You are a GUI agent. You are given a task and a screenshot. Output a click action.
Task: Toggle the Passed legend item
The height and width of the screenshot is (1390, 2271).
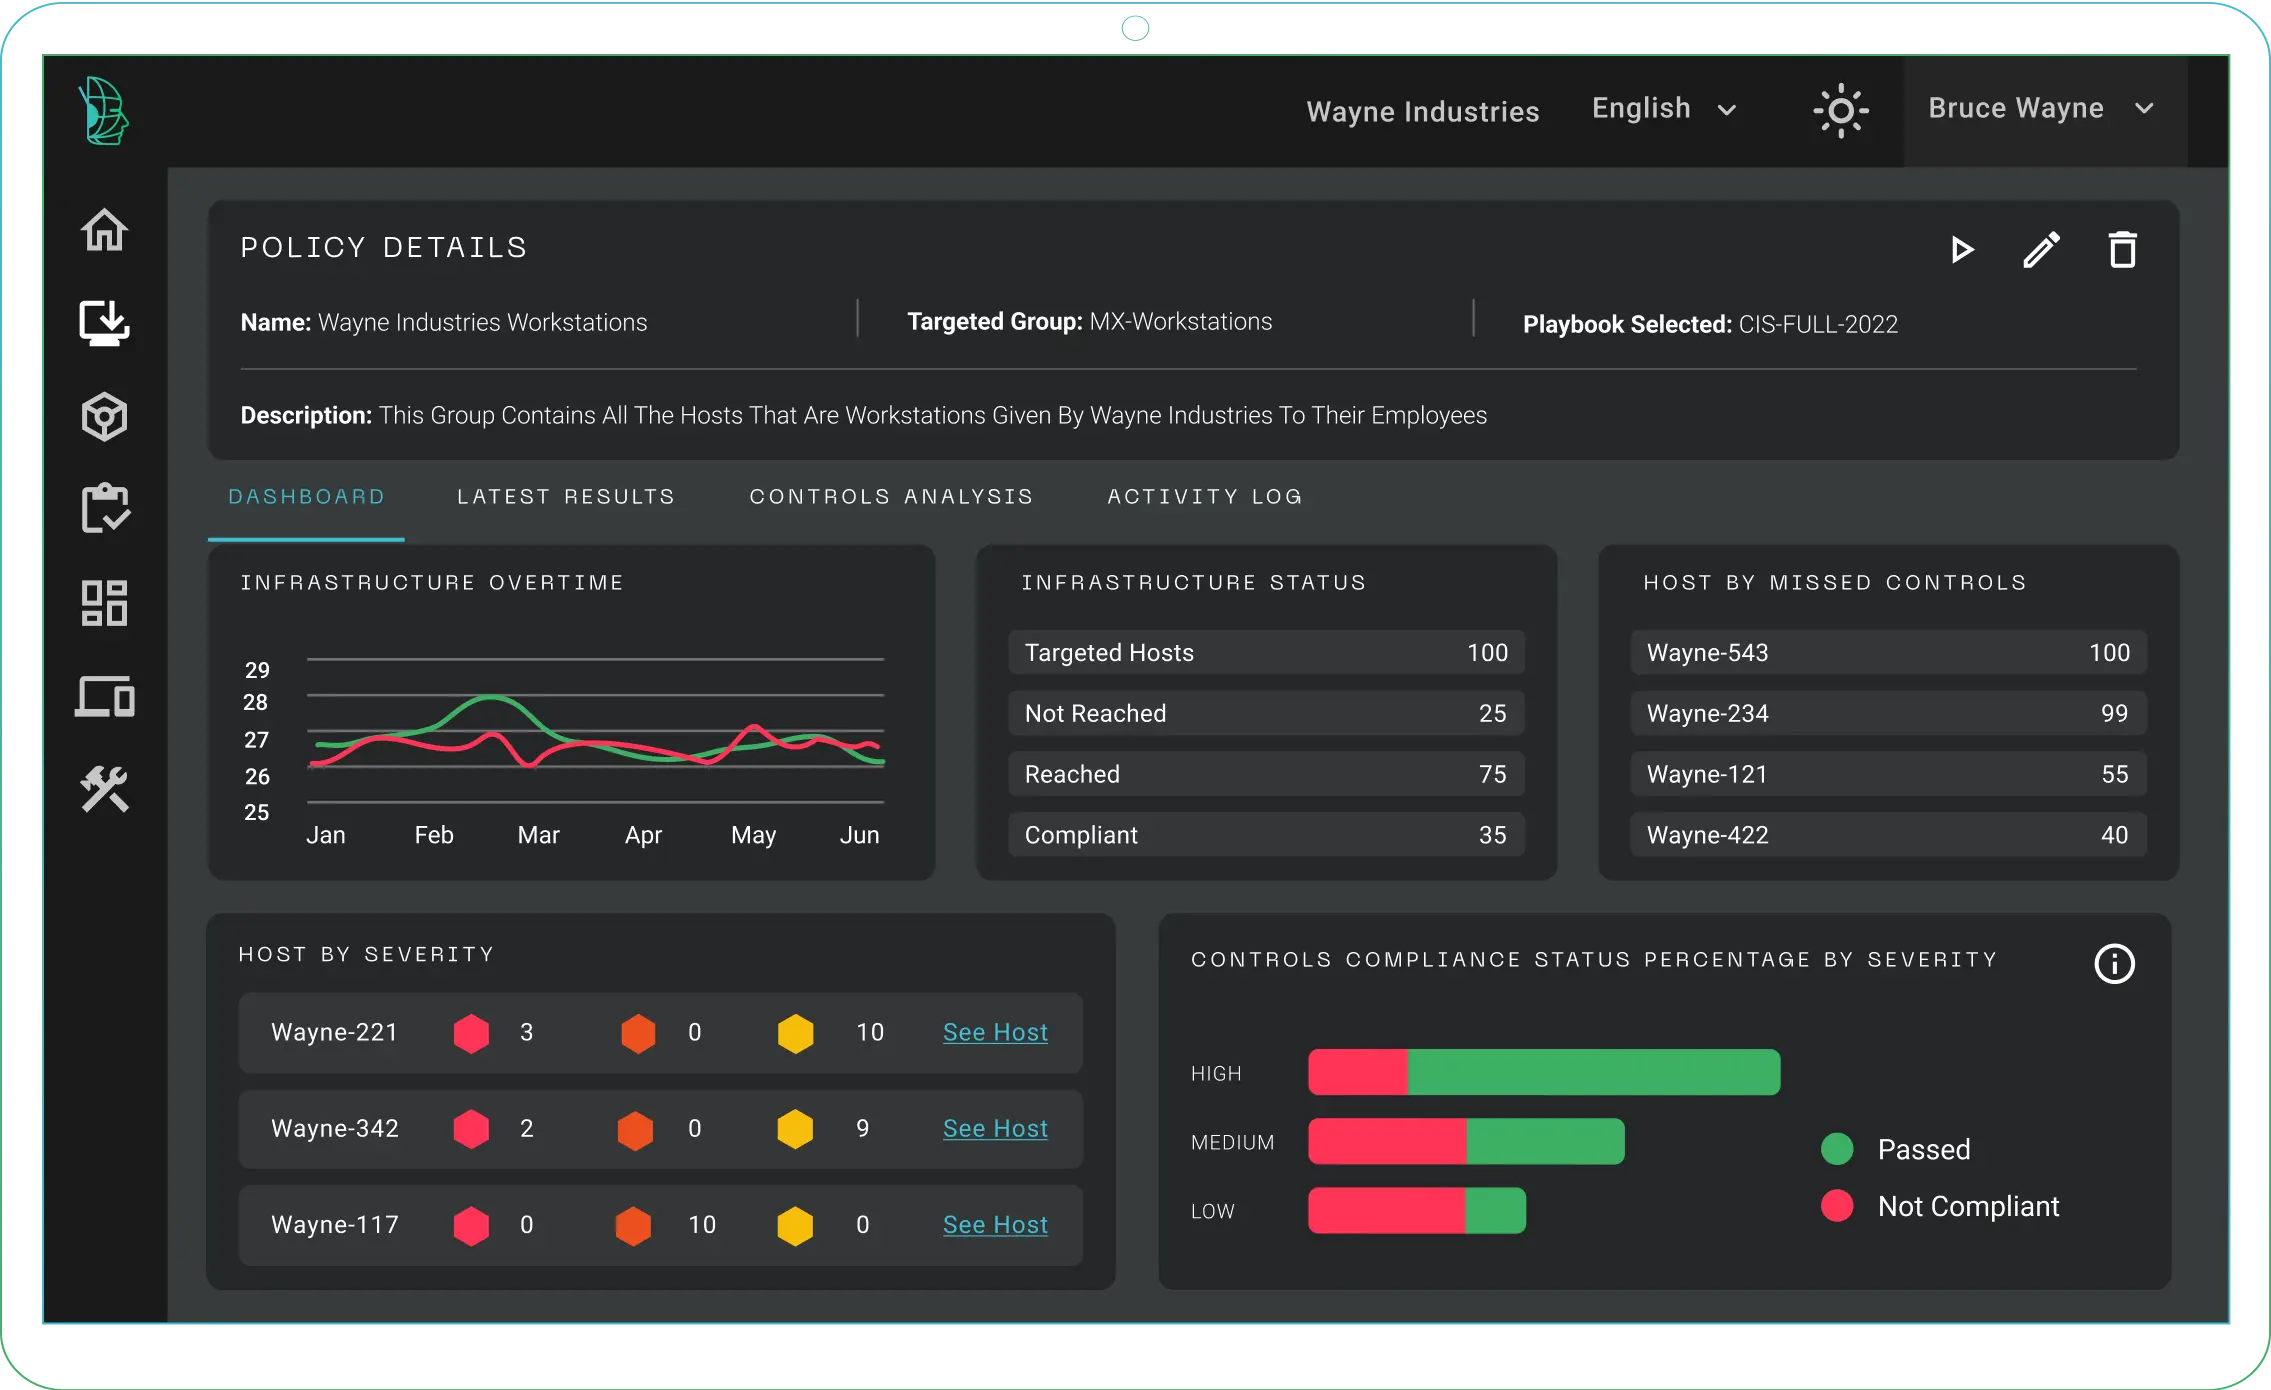pyautogui.click(x=1896, y=1149)
